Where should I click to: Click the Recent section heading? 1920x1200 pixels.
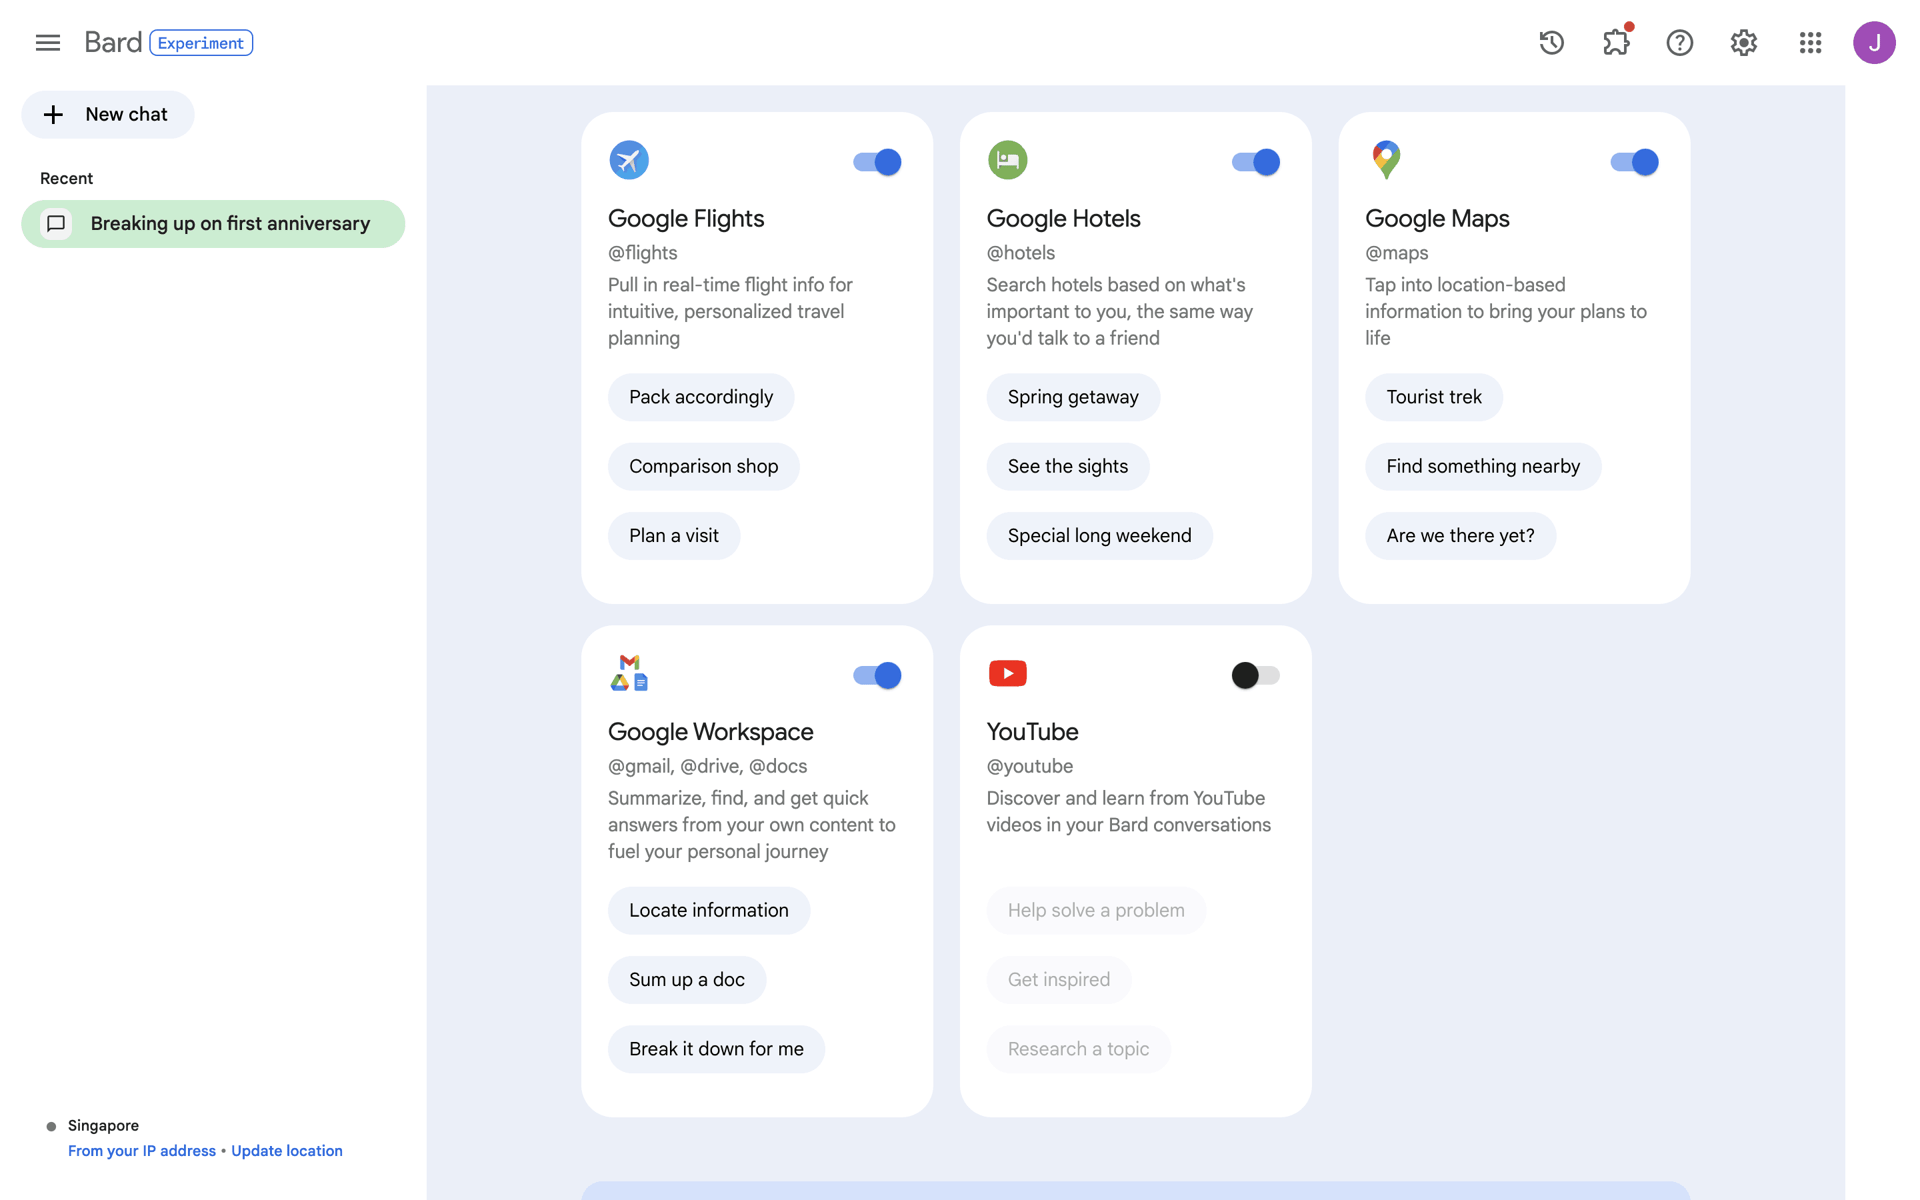tap(66, 179)
